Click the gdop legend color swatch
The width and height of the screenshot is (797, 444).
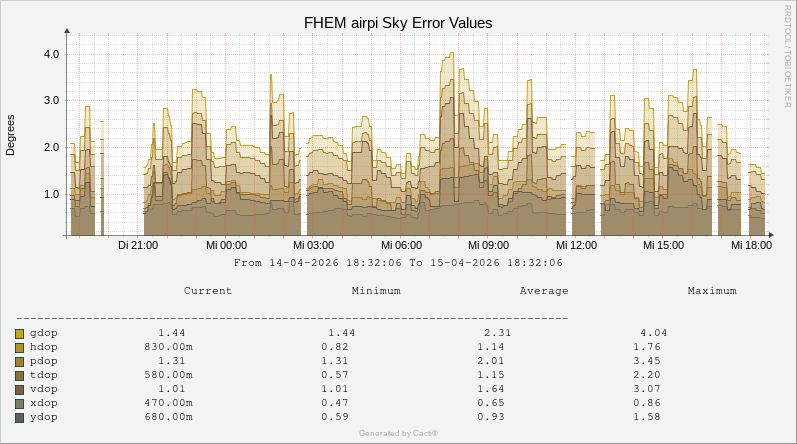point(20,333)
